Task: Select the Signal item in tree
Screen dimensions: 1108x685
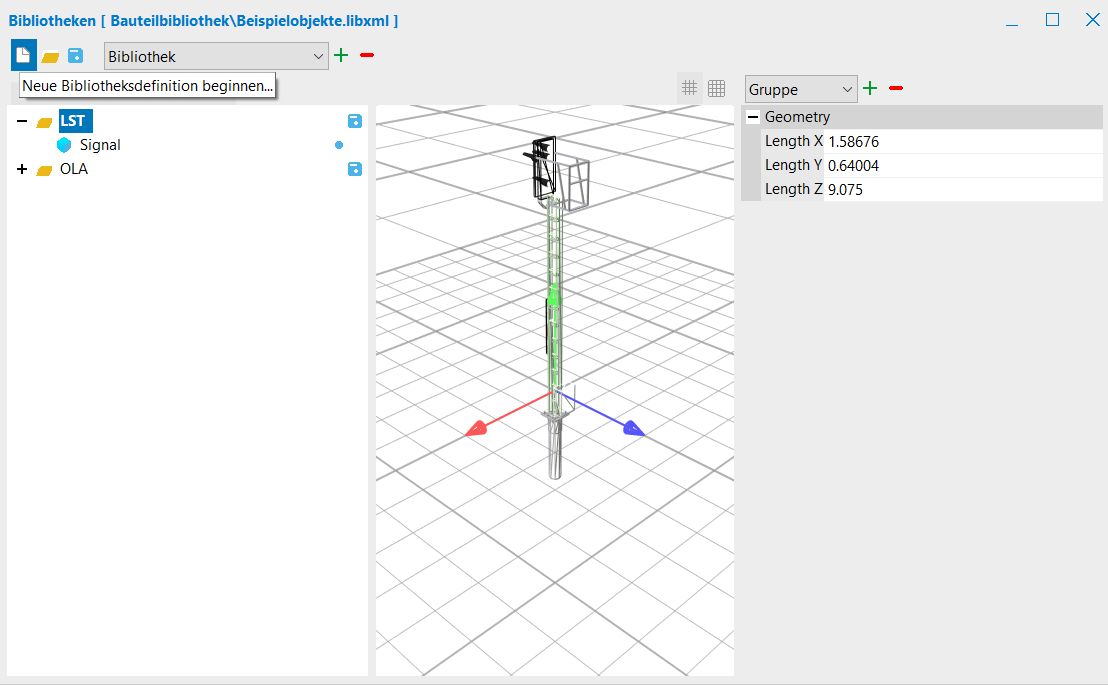Action: coord(100,145)
